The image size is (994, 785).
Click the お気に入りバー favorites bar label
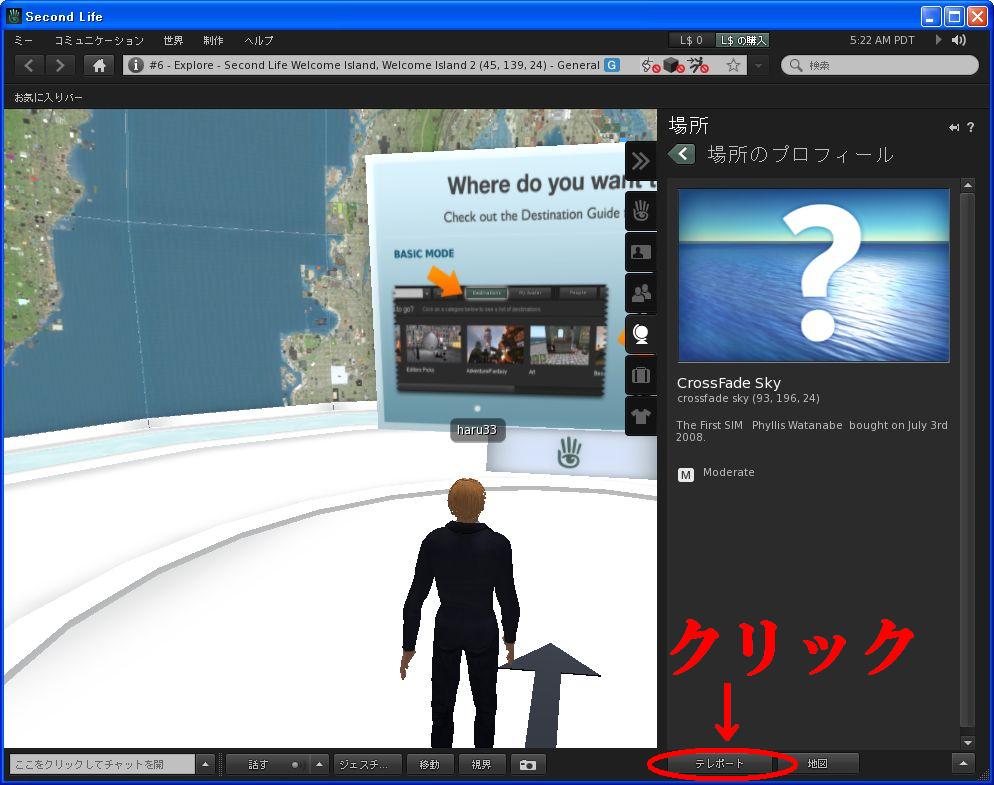(49, 98)
